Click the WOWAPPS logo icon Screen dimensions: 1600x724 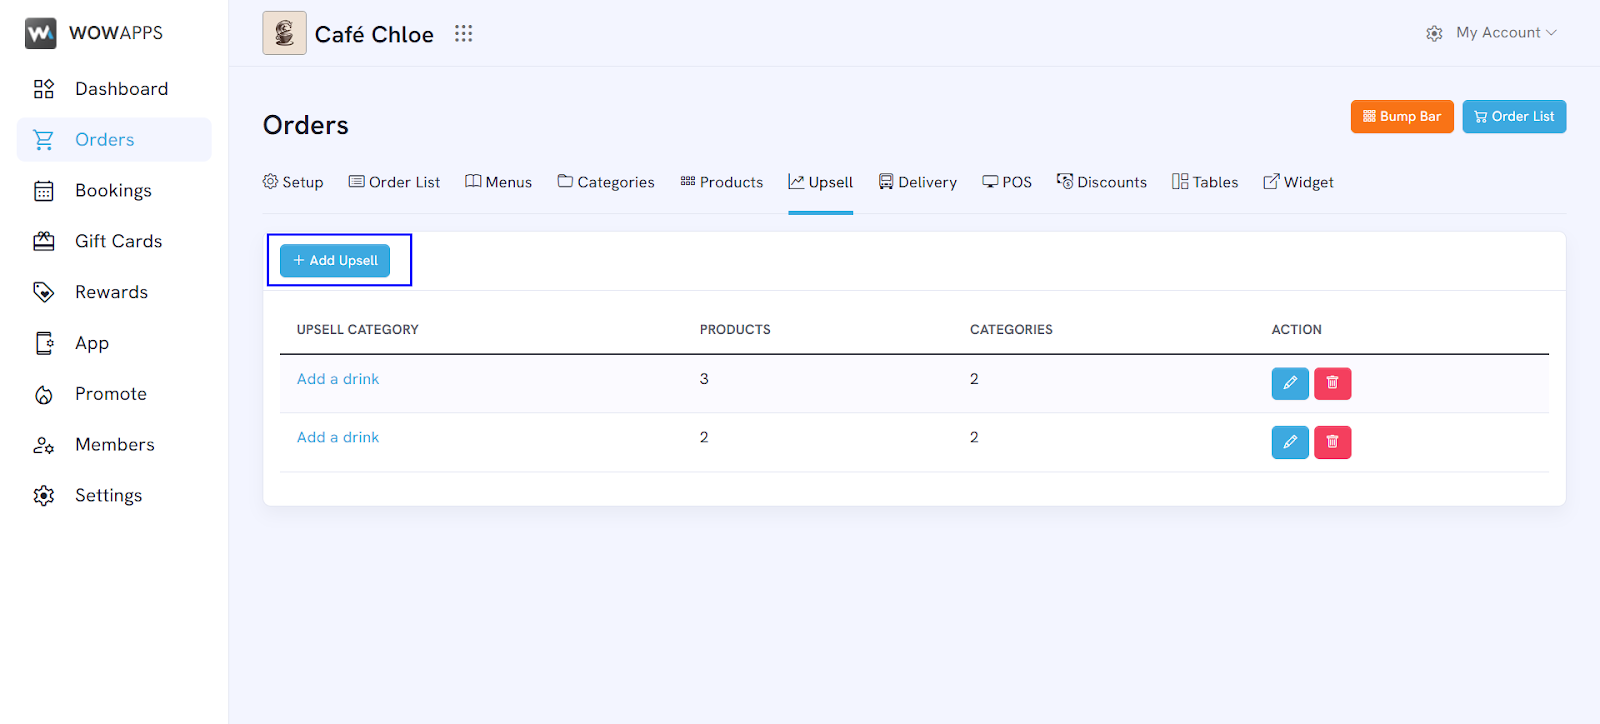pyautogui.click(x=40, y=33)
